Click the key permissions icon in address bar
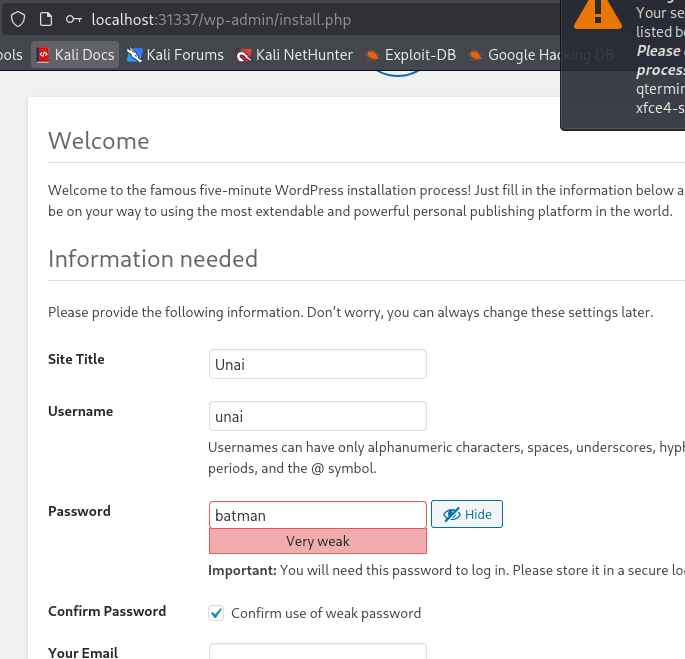685x659 pixels. [73, 19]
